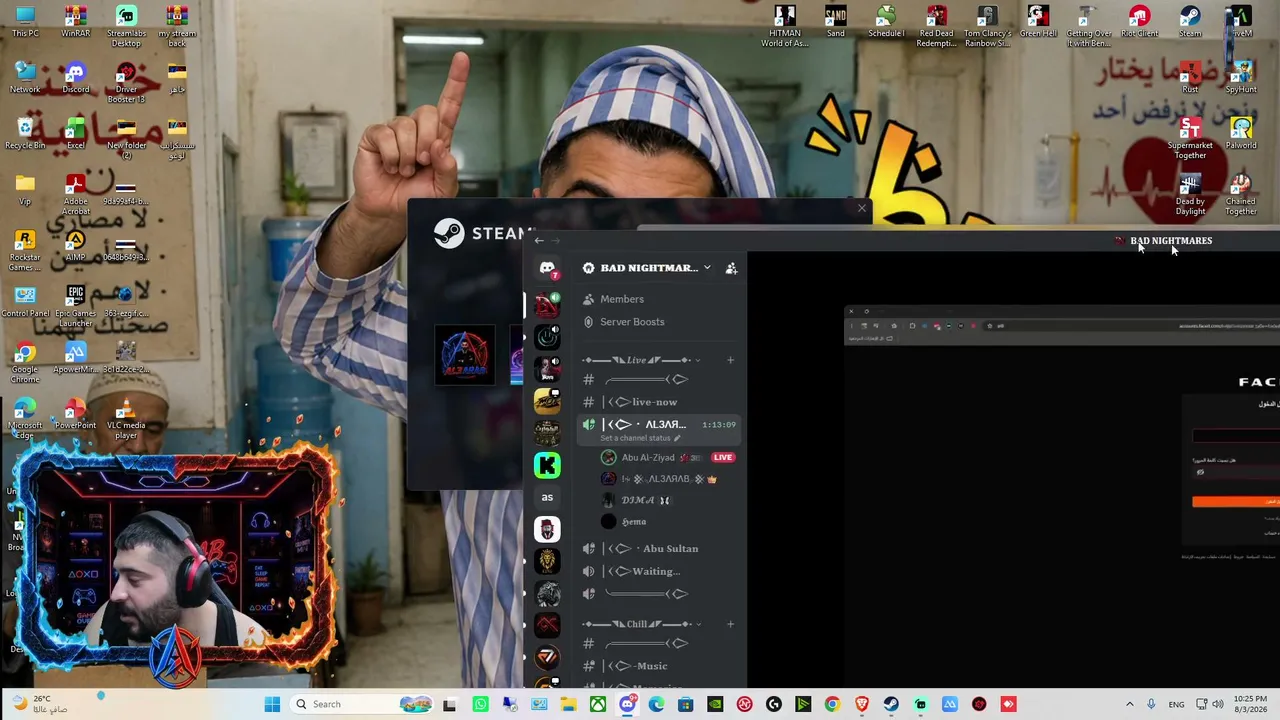Switch the ENG input language
Viewport: 1280px width, 720px height.
click(x=1177, y=704)
